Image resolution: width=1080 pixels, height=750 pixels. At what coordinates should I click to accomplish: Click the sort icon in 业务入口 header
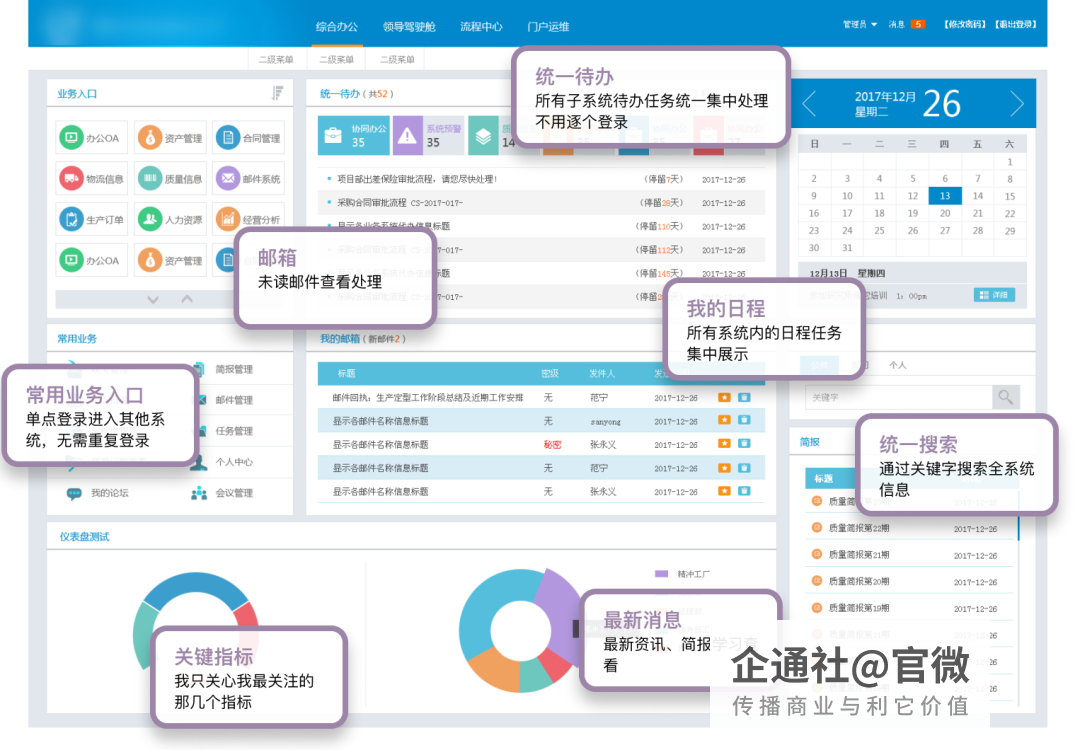[x=277, y=93]
